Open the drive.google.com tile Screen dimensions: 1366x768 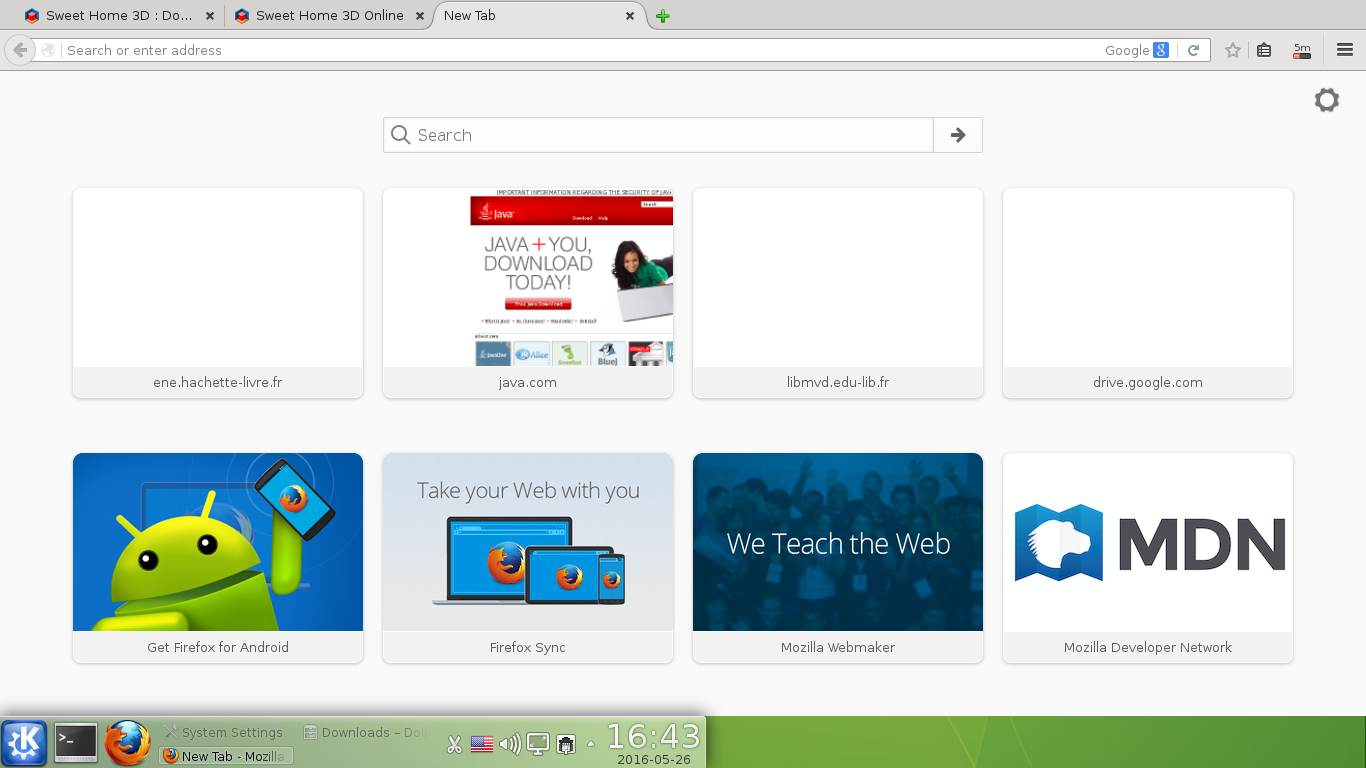pyautogui.click(x=1148, y=293)
